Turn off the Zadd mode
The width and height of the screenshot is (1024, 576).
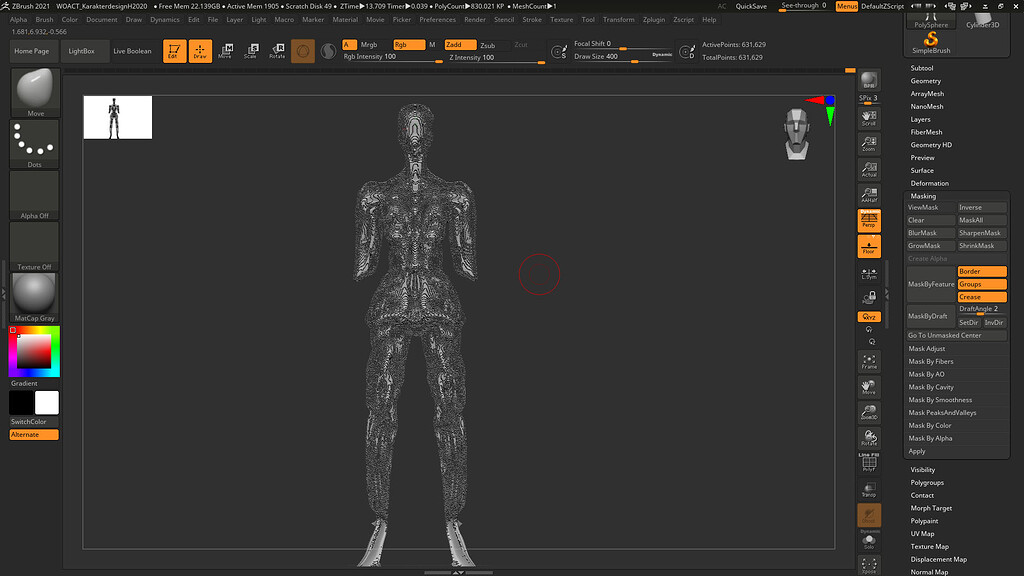[460, 45]
